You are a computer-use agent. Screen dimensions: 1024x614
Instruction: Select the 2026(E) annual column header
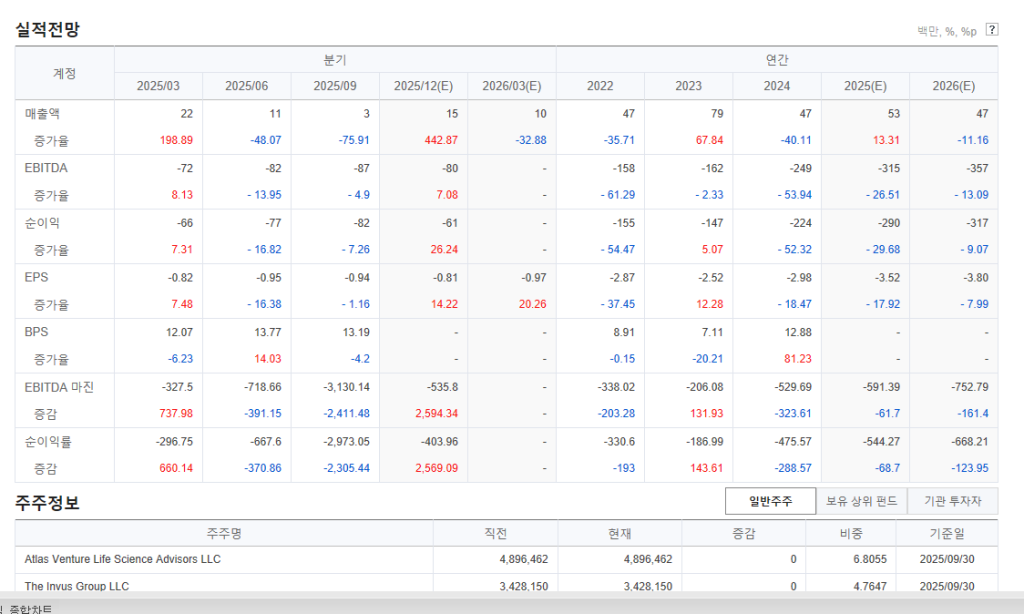pos(953,86)
